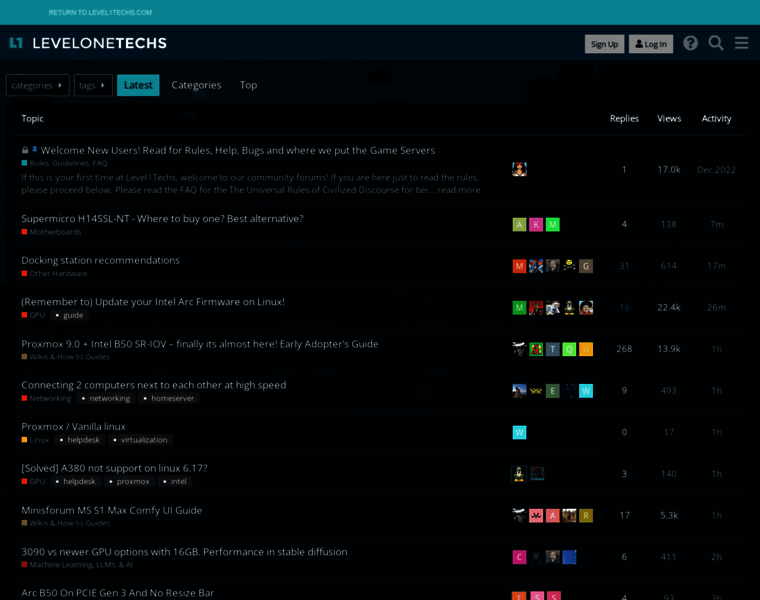Open Docking station recommendations topic

[100, 260]
